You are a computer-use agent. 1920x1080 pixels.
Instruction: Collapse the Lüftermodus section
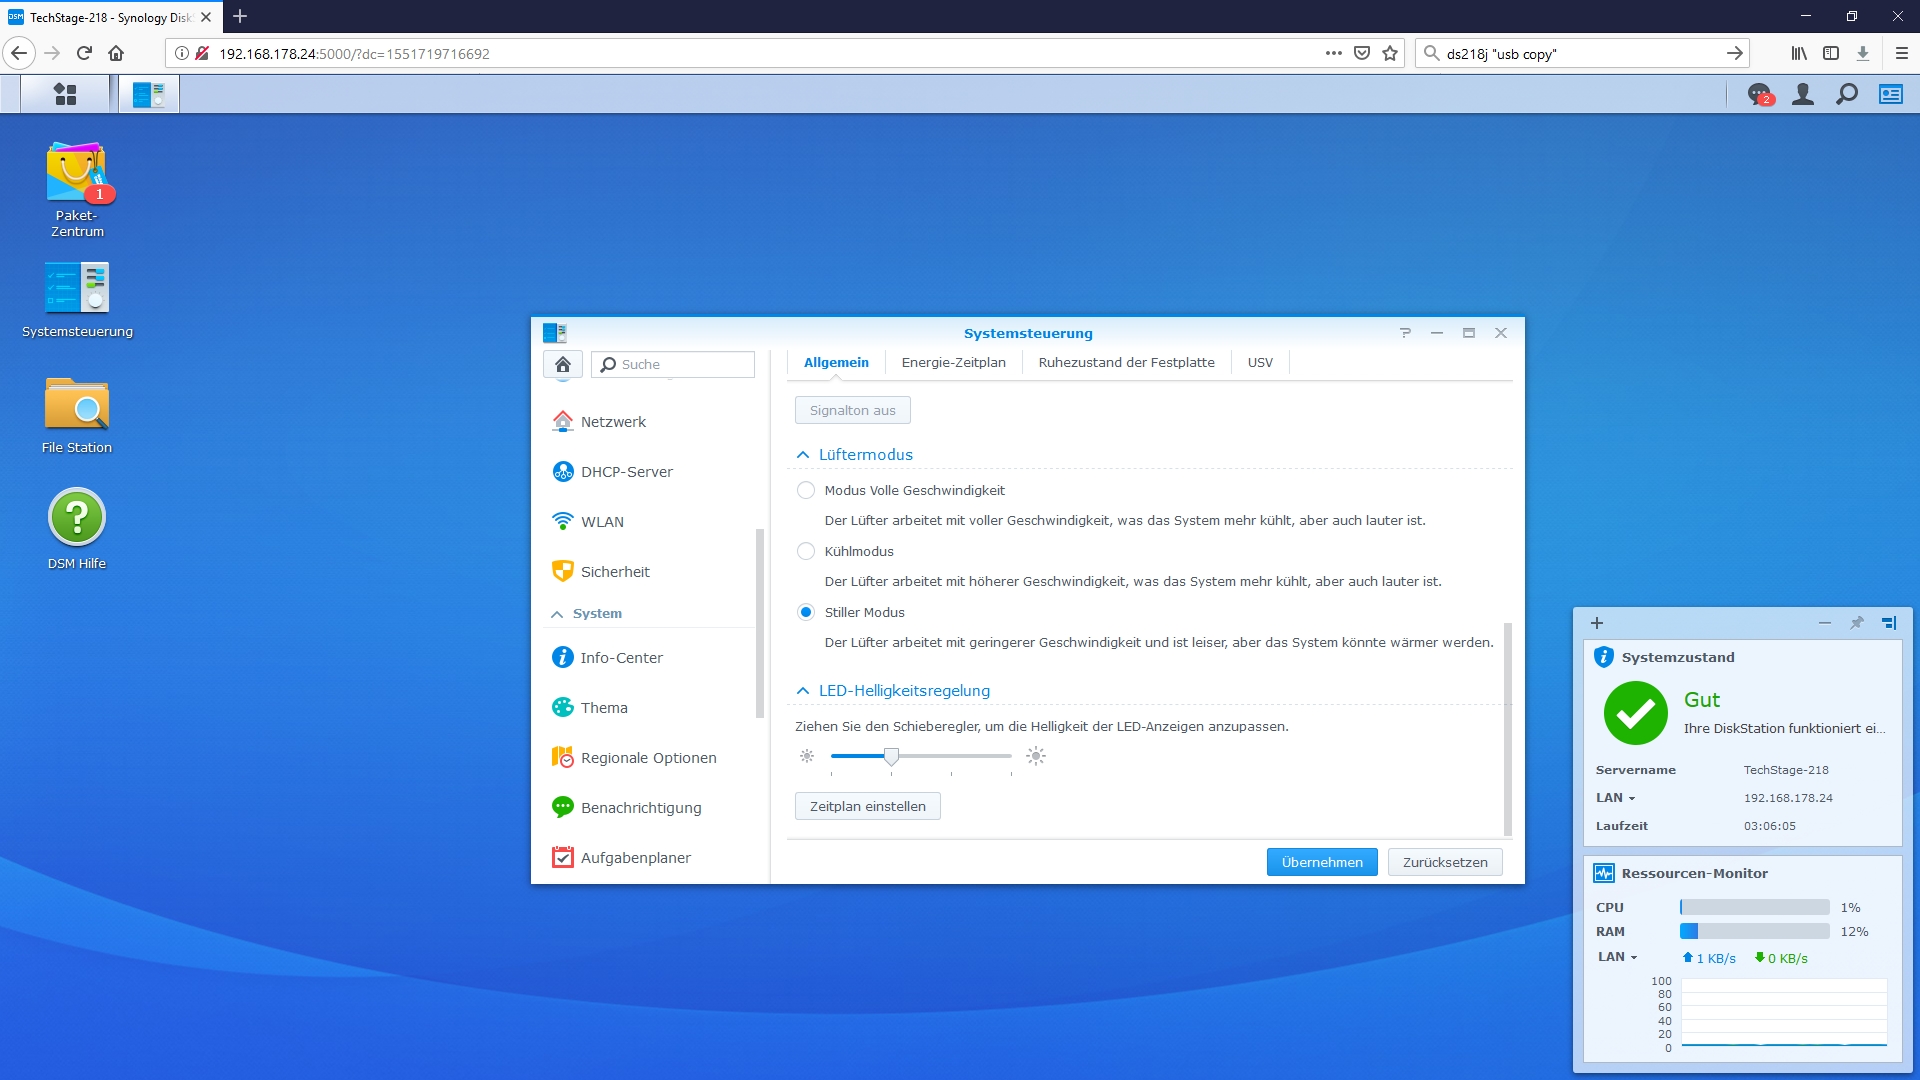click(x=803, y=455)
